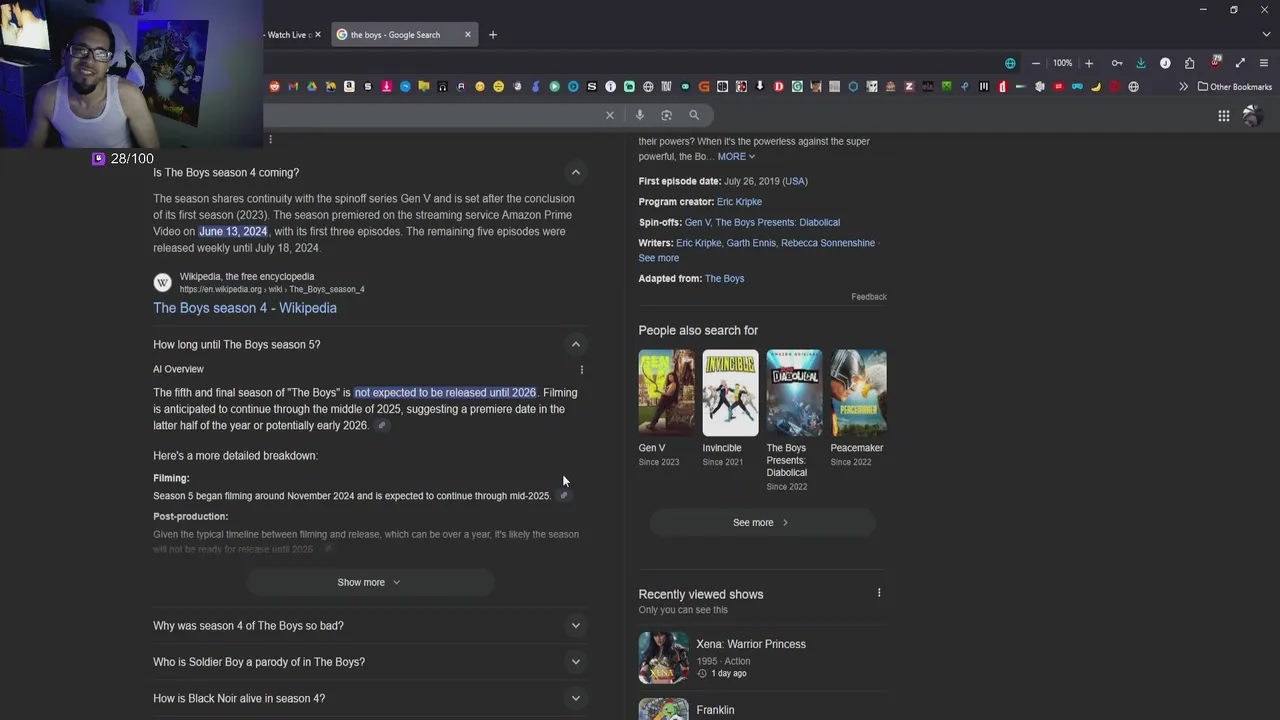Open the Invincible poster thumbnail
Viewport: 1280px width, 720px height.
click(x=730, y=392)
